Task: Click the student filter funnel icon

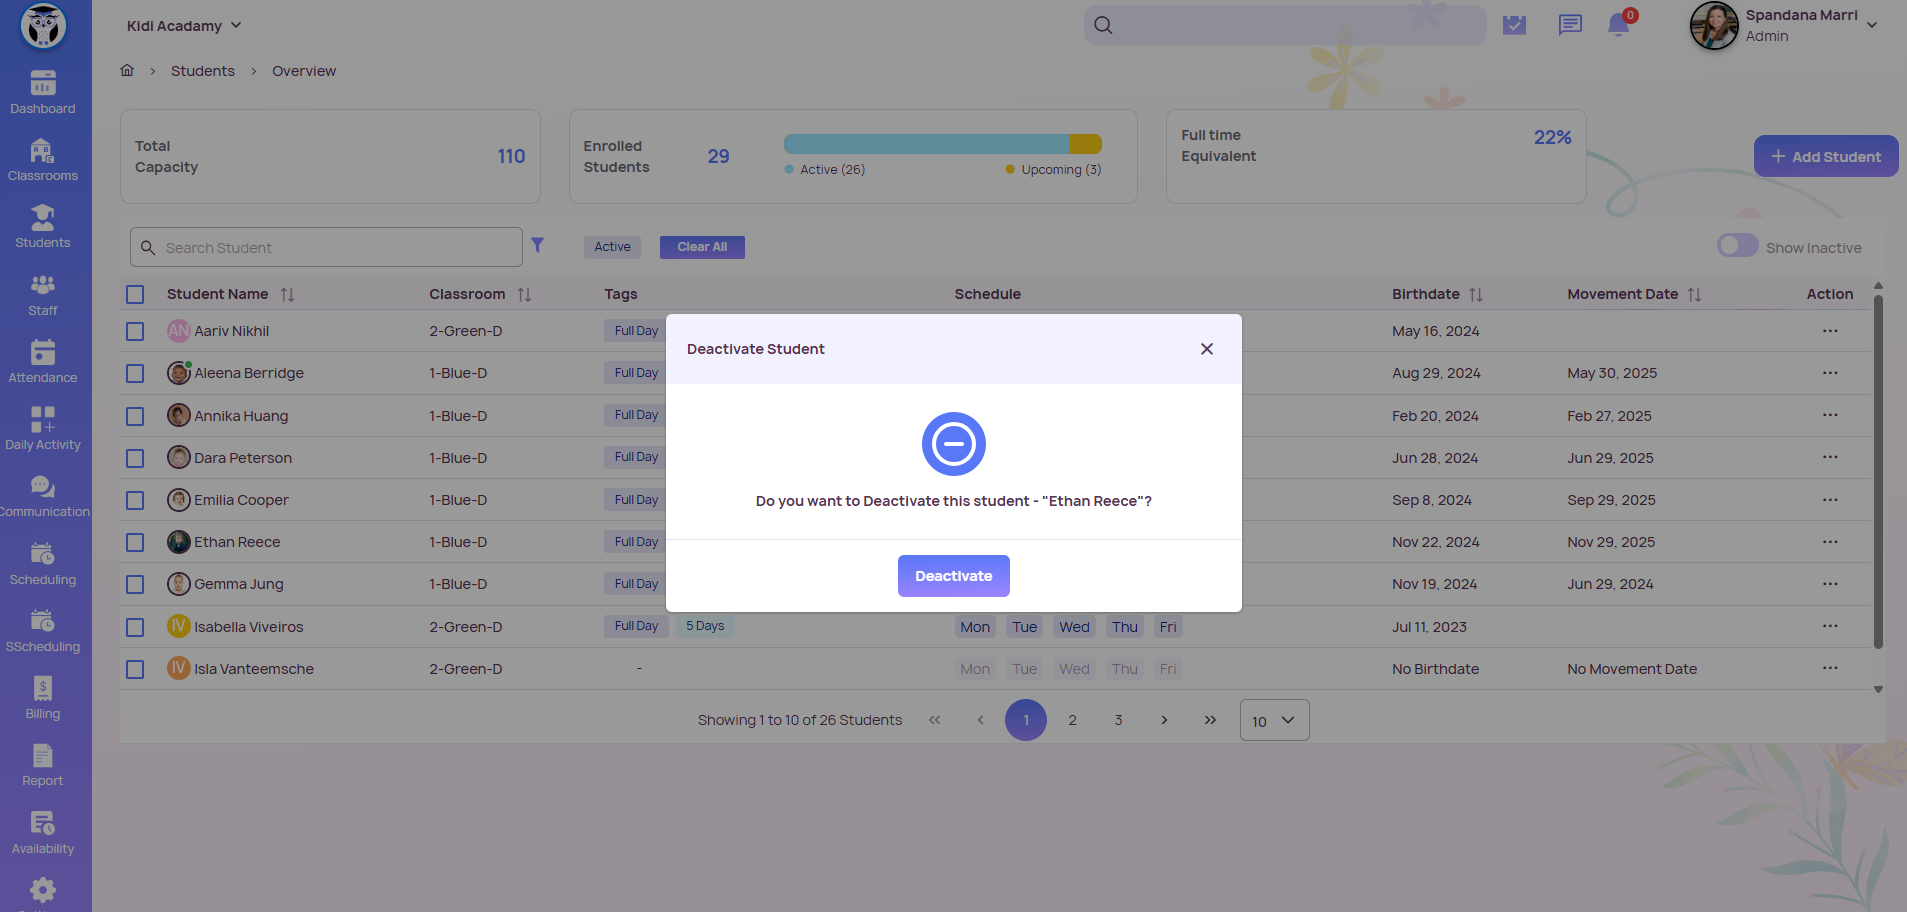Action: tap(537, 245)
